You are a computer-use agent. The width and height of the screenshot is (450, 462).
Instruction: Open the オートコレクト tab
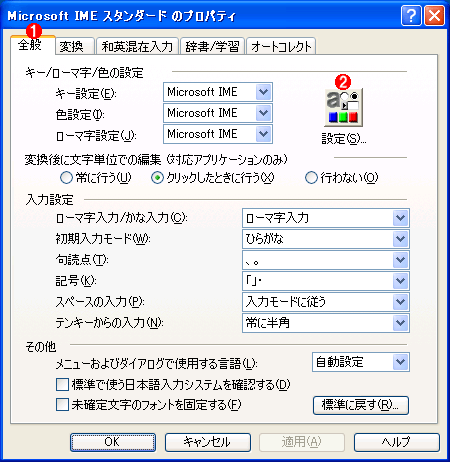point(281,46)
